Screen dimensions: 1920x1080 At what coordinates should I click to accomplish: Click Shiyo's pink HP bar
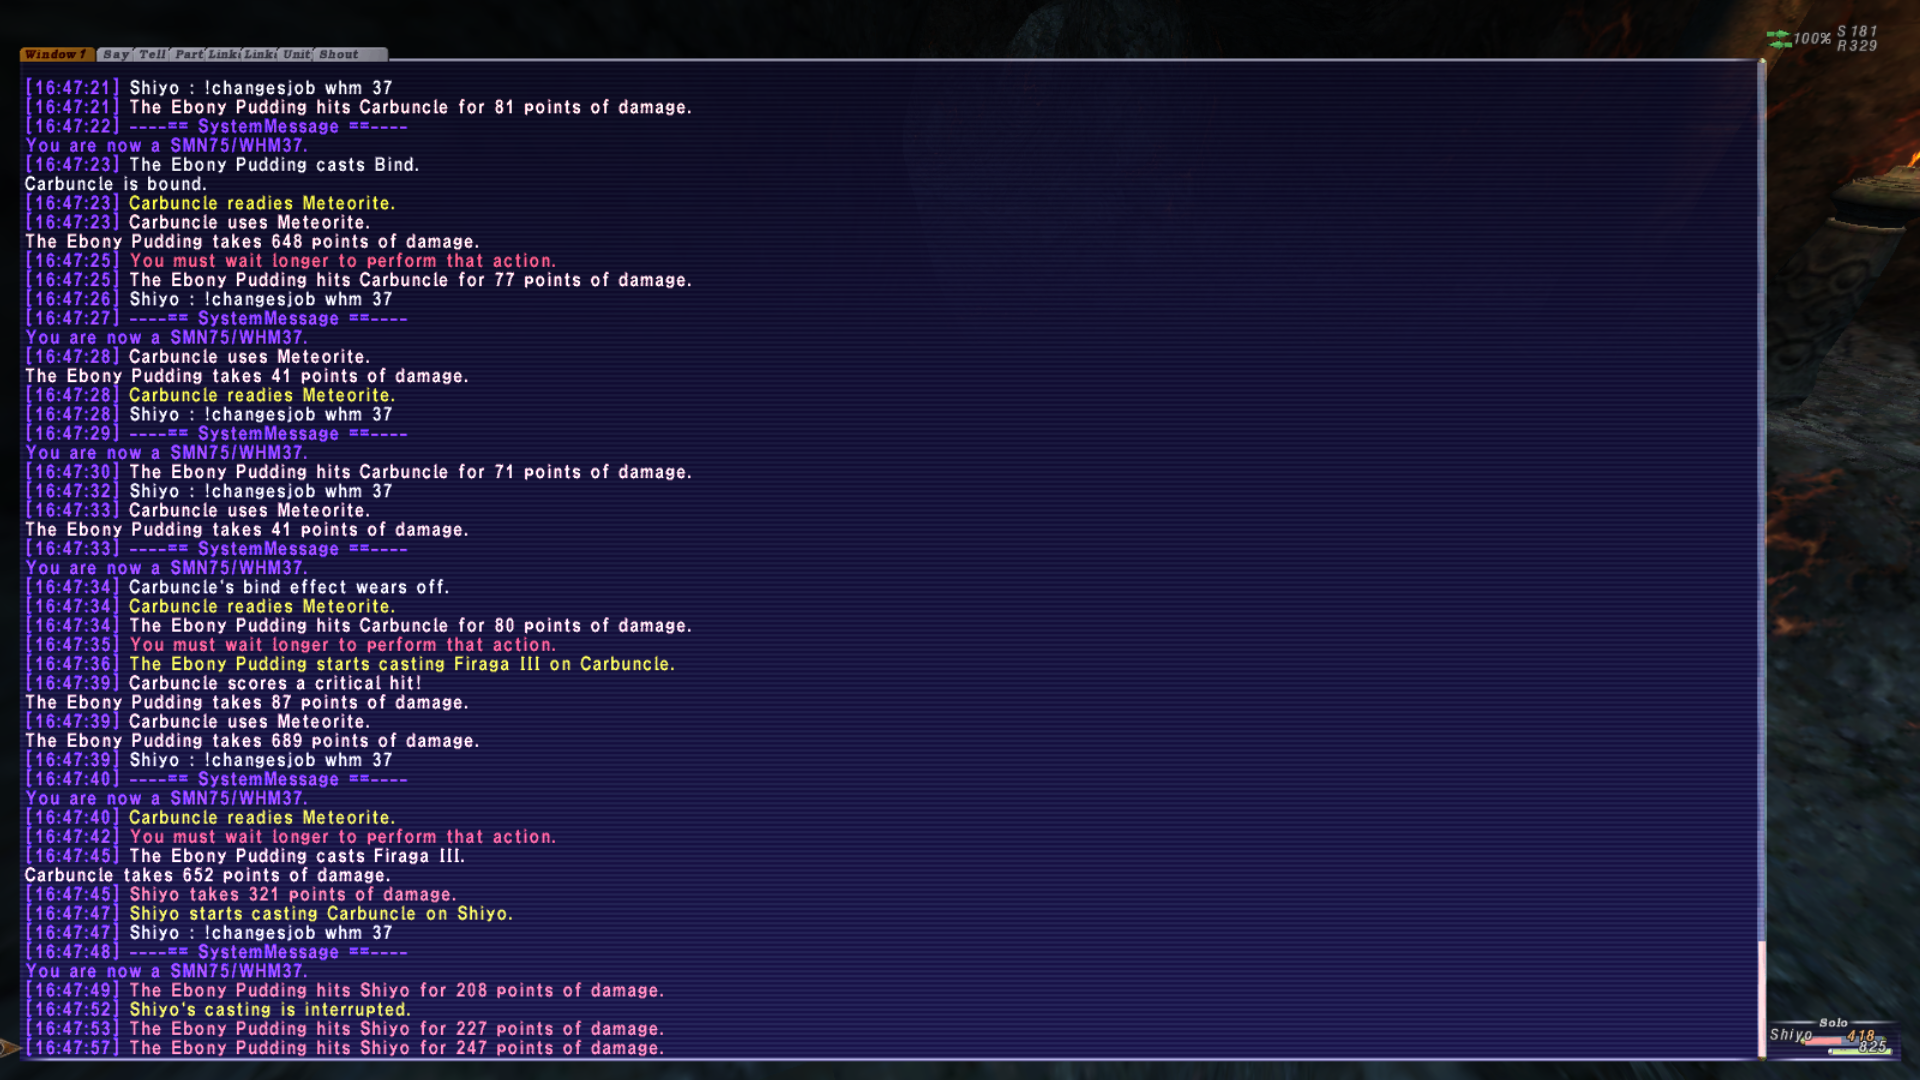pos(1822,1040)
